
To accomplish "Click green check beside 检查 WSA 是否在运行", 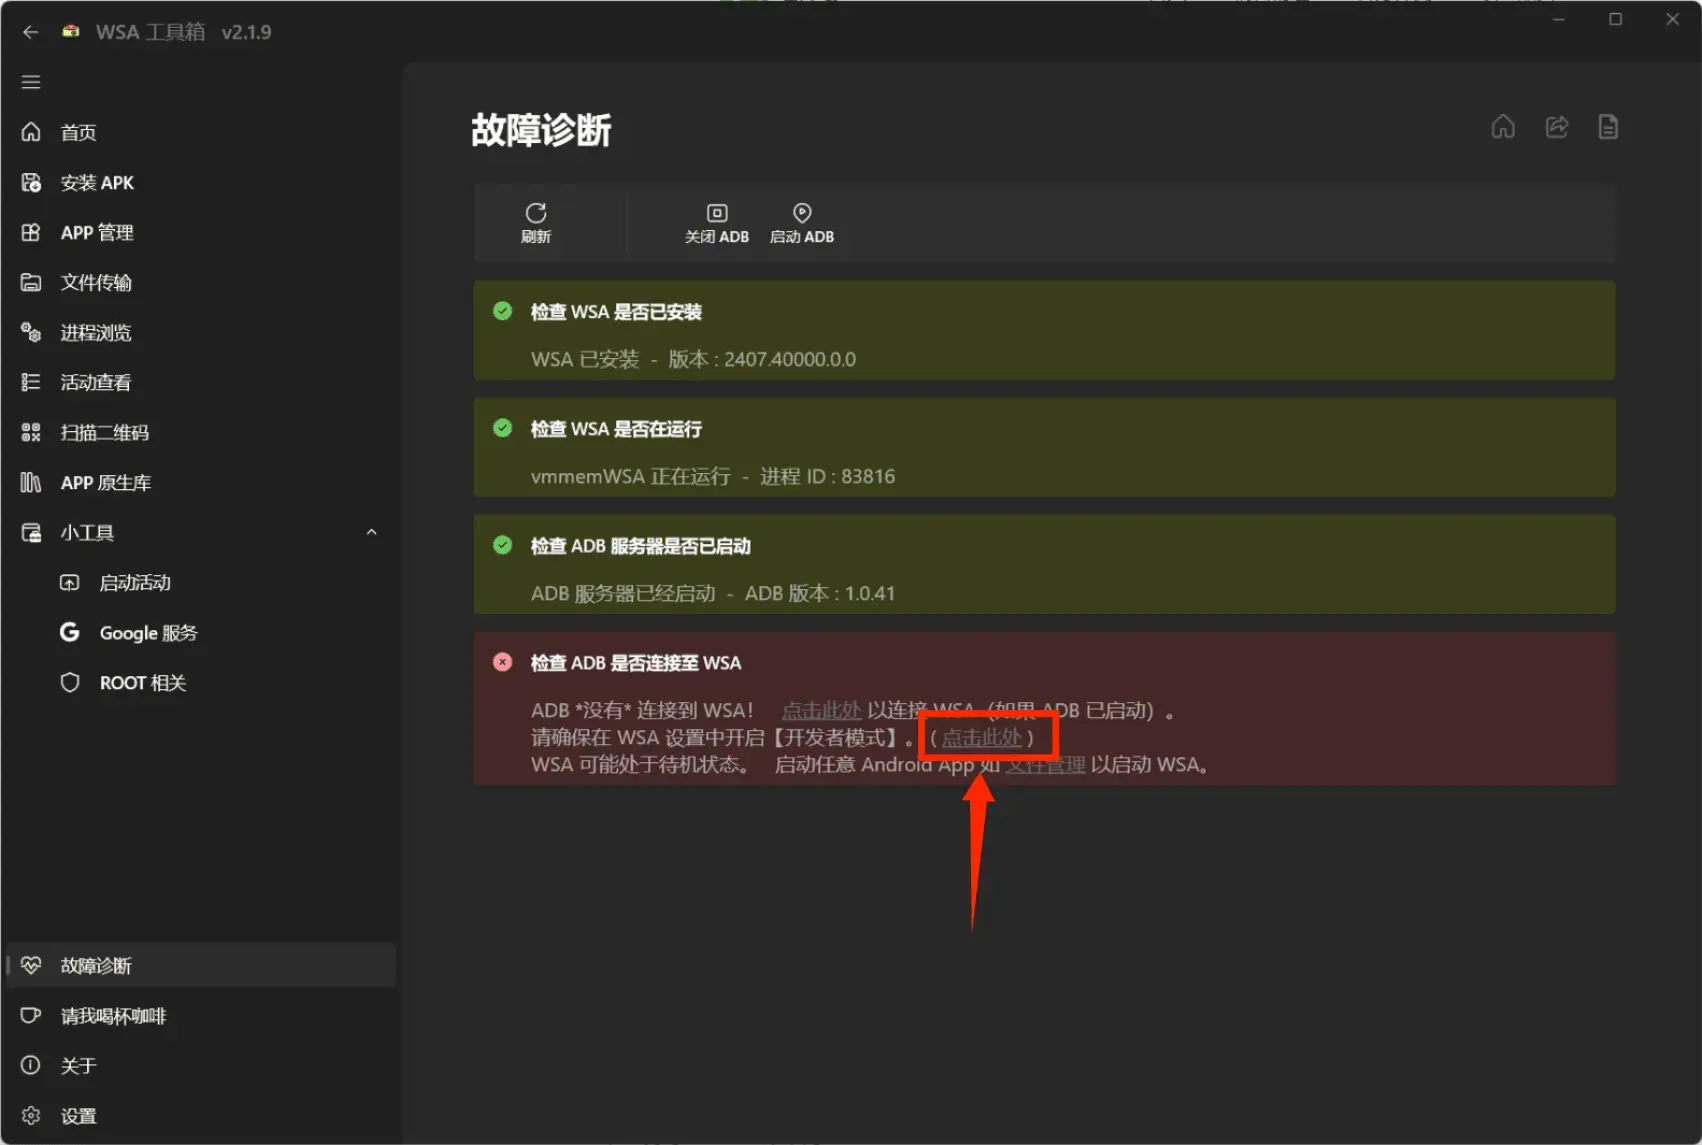I will 503,428.
